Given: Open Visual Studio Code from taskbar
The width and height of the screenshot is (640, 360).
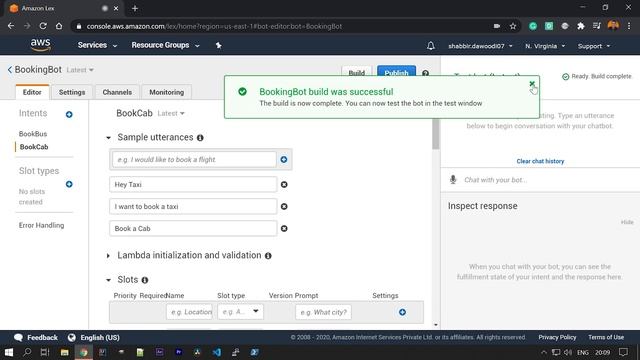Looking at the screenshot, I should coord(217,352).
